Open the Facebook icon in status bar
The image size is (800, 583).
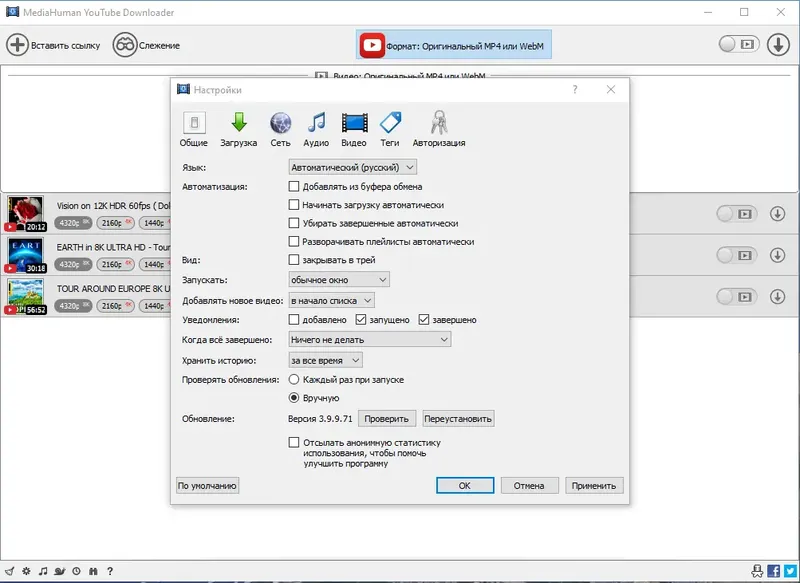[774, 571]
